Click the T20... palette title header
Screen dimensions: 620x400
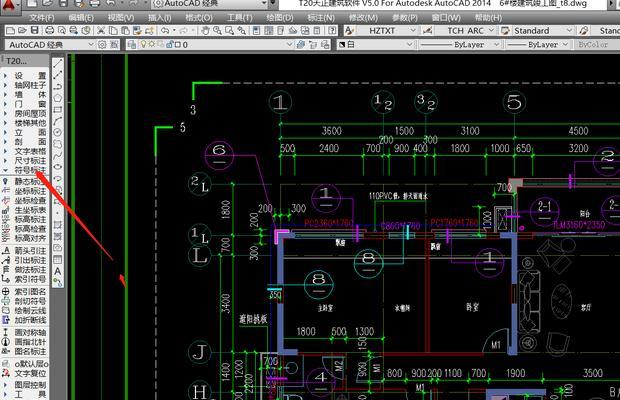25,61
